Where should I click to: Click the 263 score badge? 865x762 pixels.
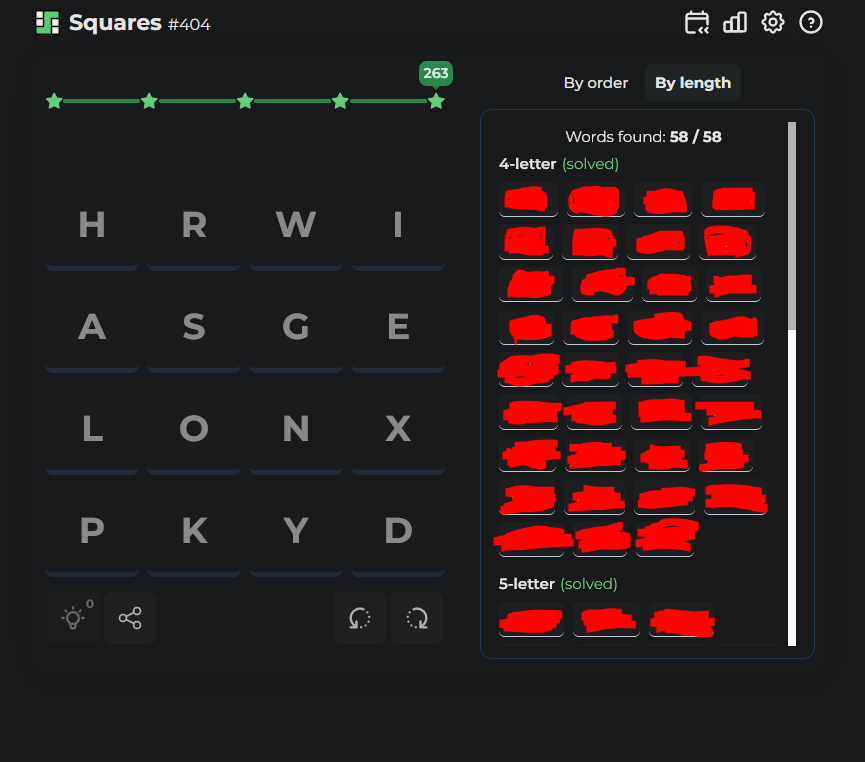click(436, 73)
